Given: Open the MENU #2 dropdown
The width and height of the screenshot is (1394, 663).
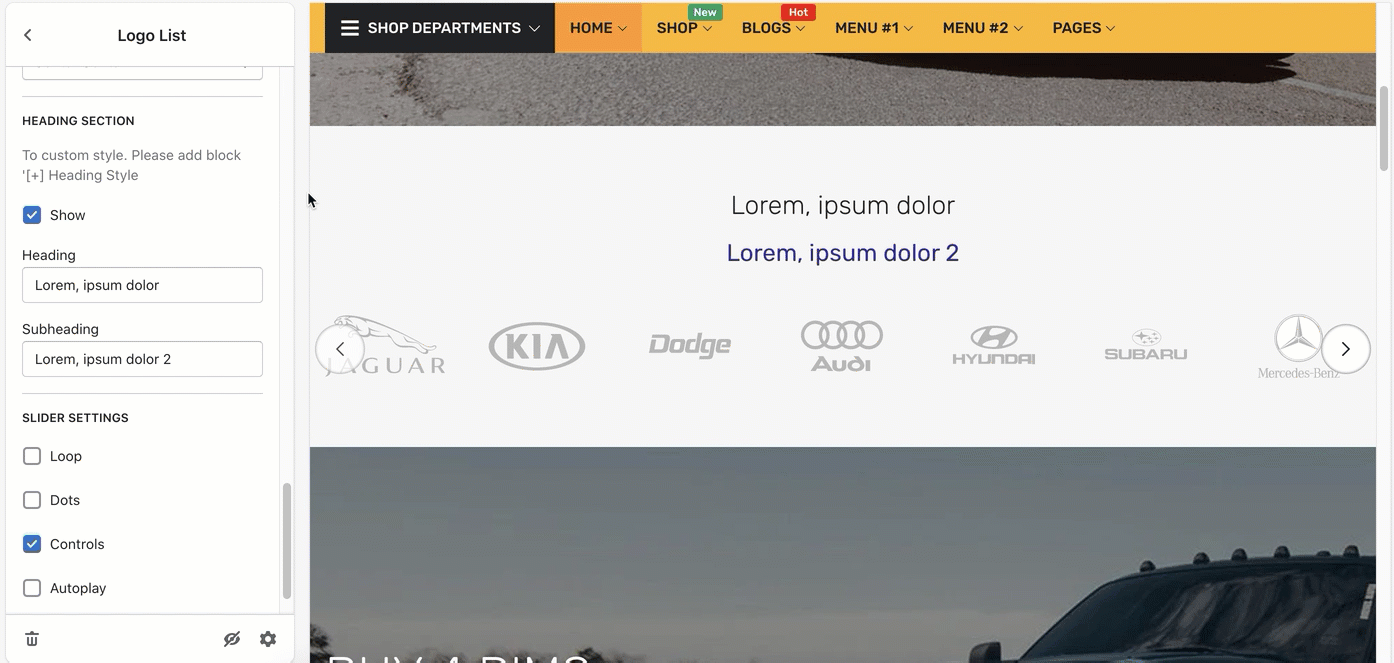Looking at the screenshot, I should [983, 28].
